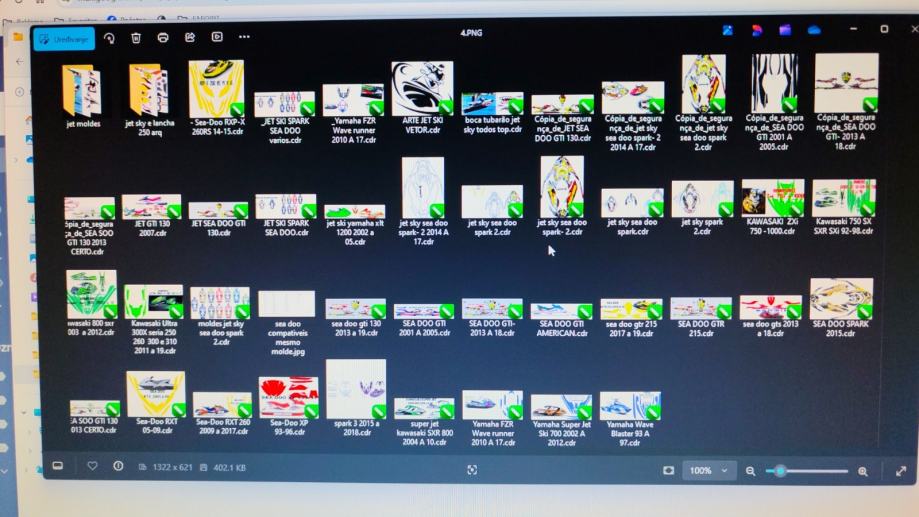Delete the photo using the trash icon
Viewport: 919px width, 517px height.
point(136,38)
